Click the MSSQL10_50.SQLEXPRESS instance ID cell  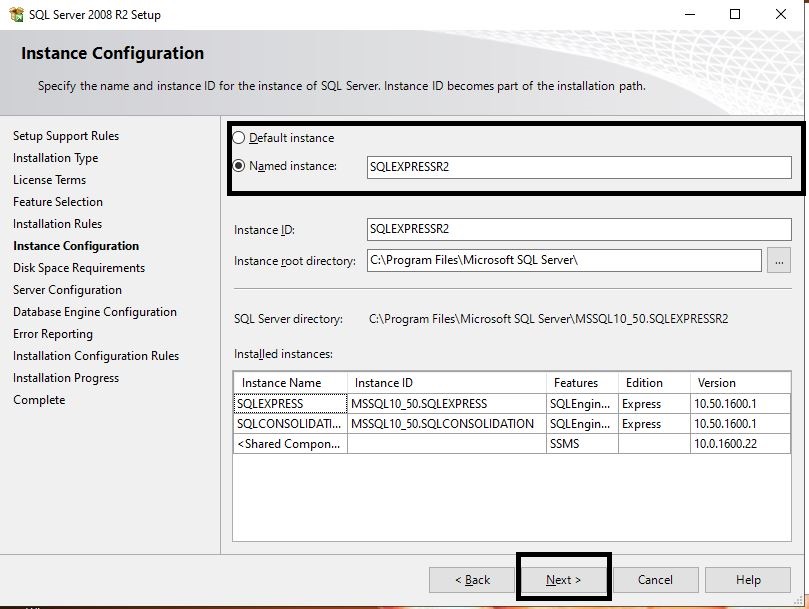tap(447, 404)
